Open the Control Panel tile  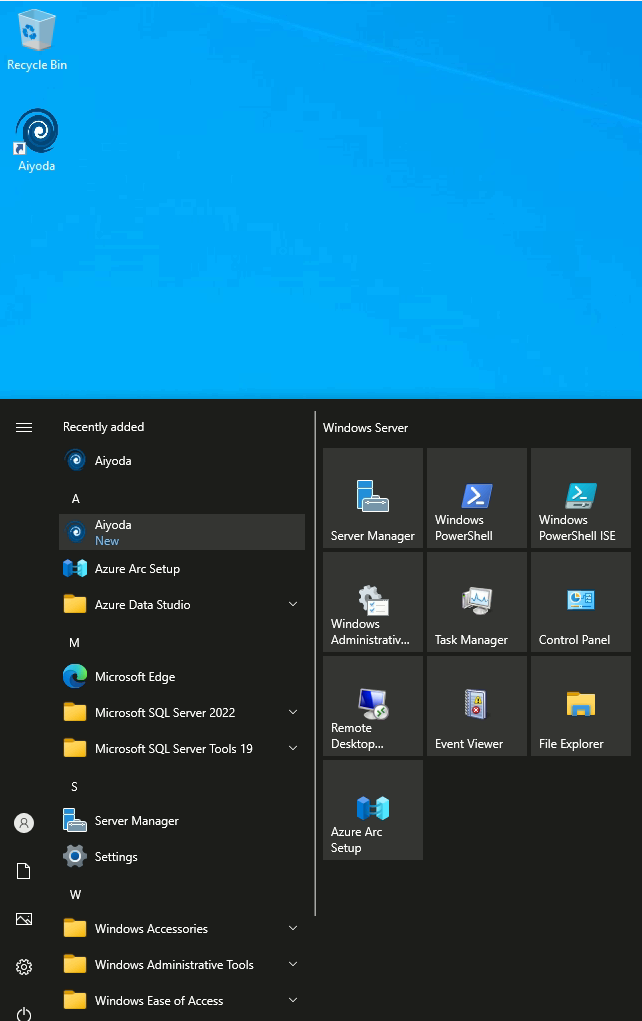(x=581, y=602)
